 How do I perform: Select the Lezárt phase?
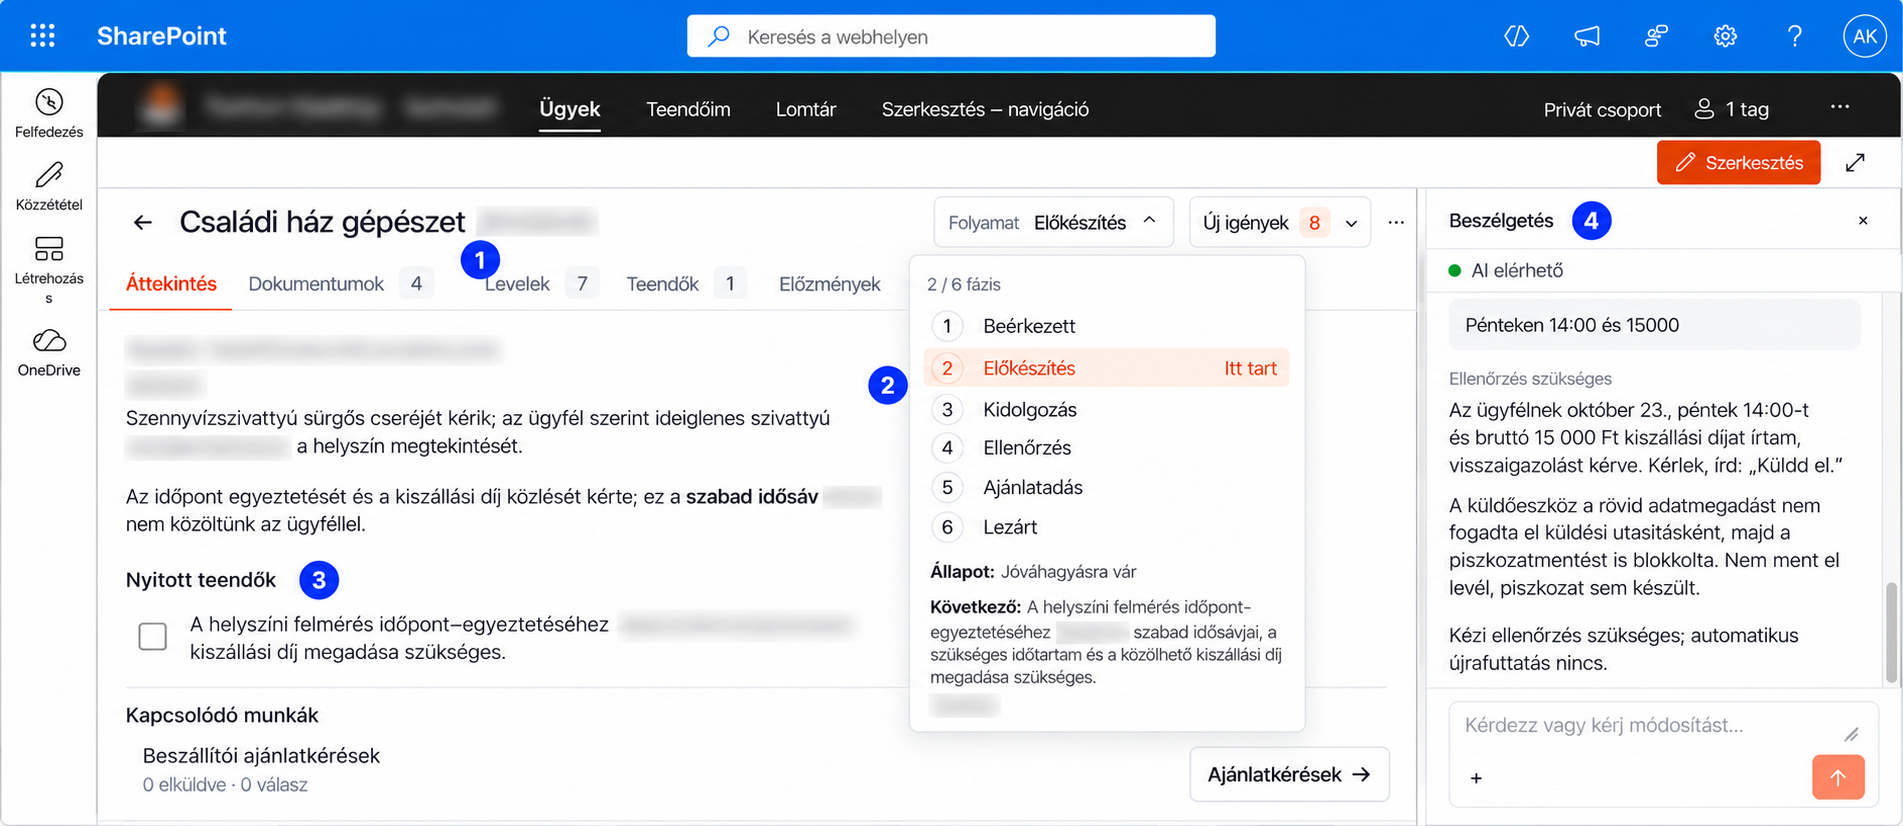click(x=1107, y=527)
